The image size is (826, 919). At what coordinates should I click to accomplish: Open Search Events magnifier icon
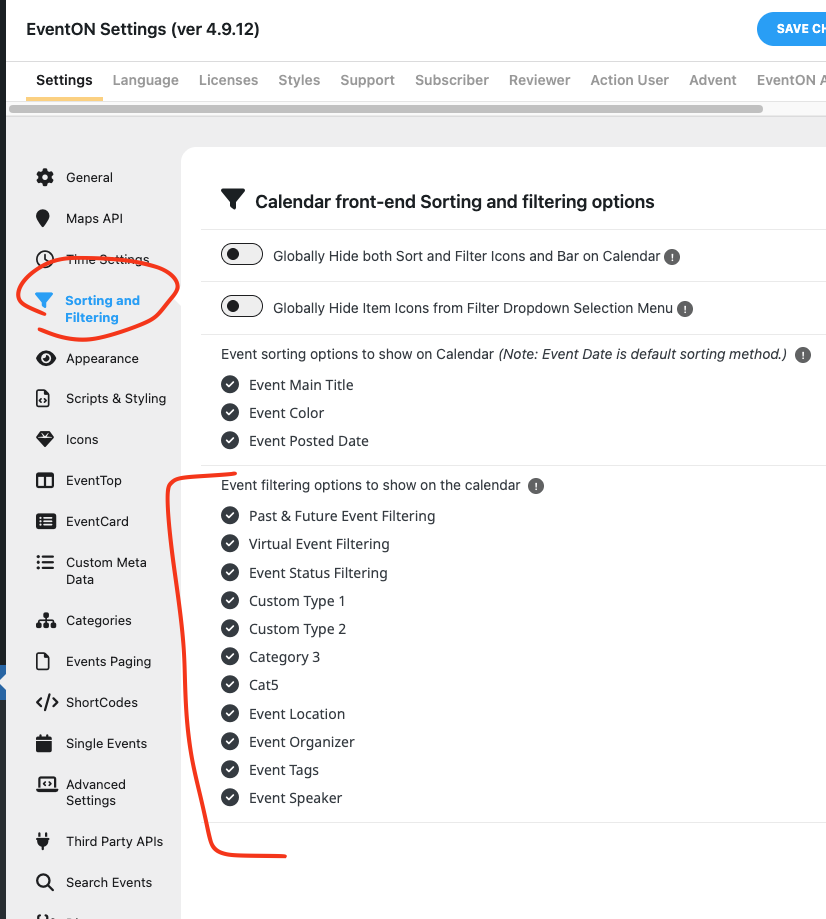pos(45,882)
